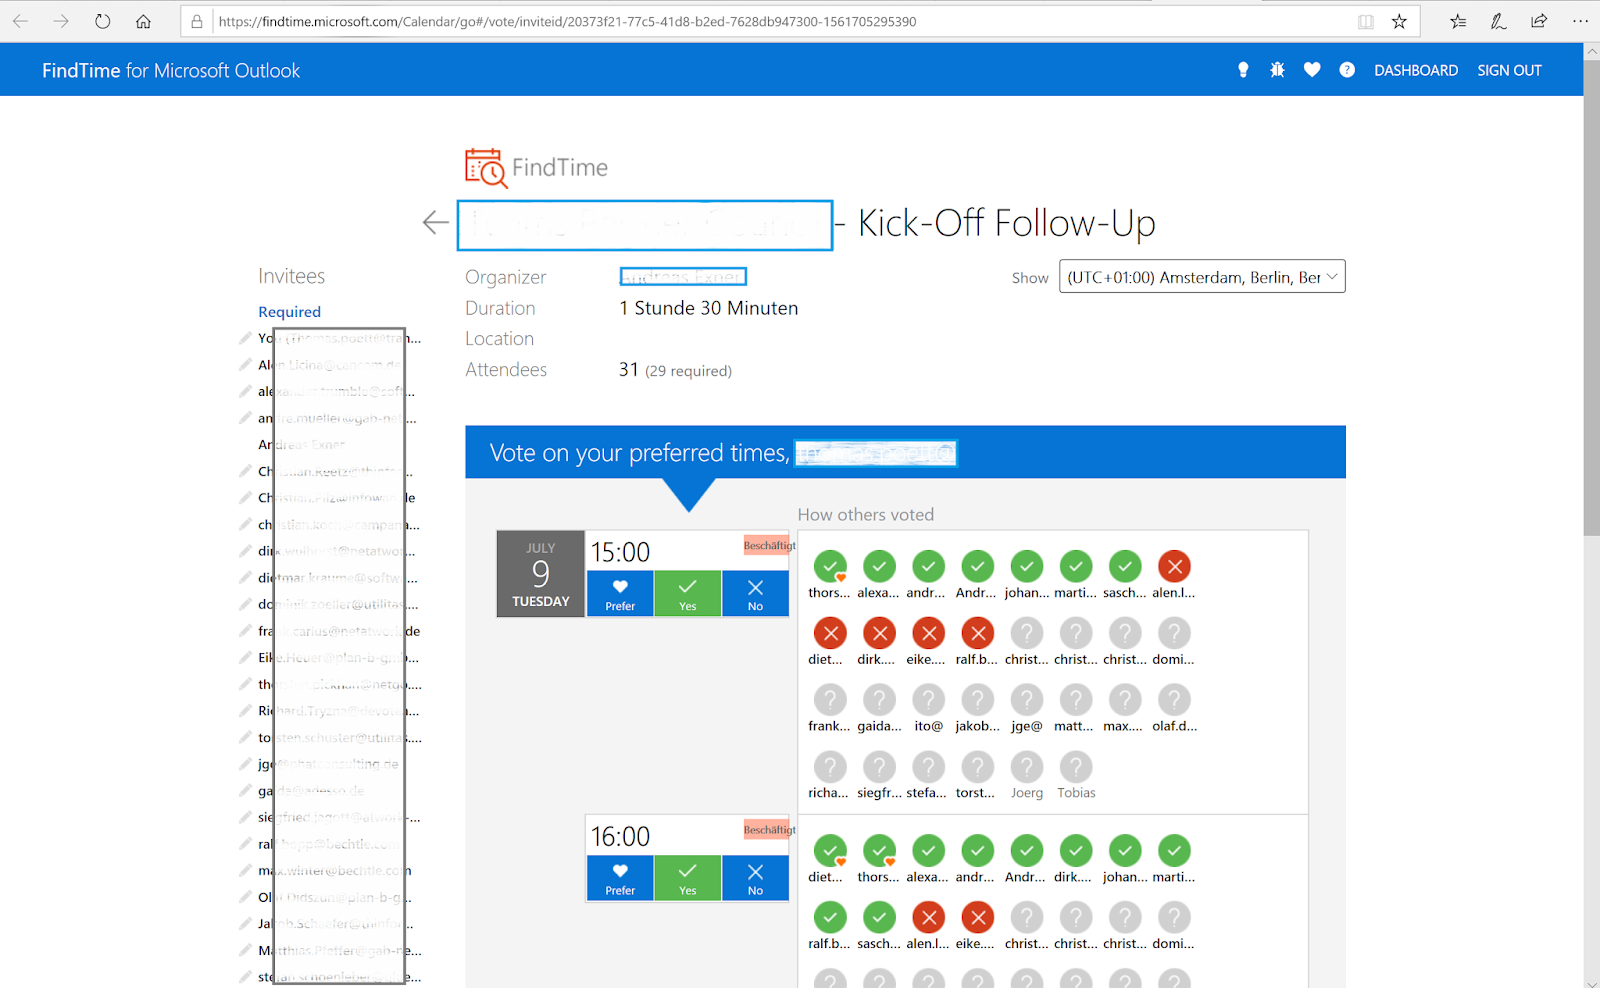Viewport: 1600px width, 988px height.
Task: Click the Required invitees link
Action: click(x=289, y=311)
